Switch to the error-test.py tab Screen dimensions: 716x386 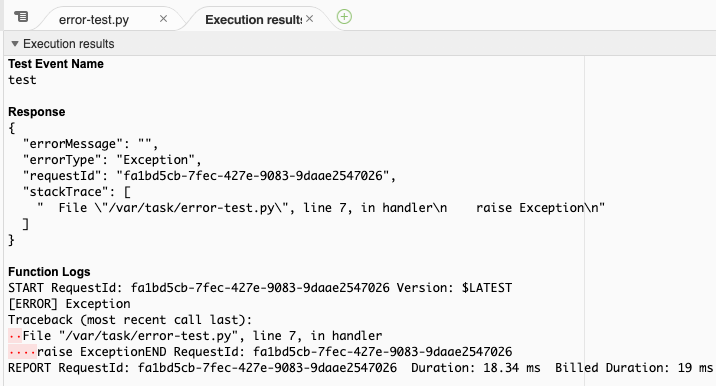pos(94,20)
